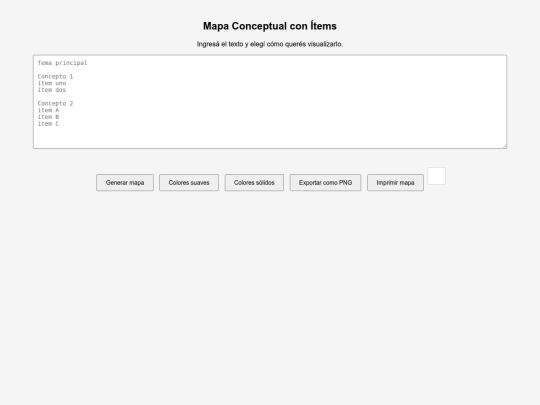Switch to Colores sólidos
Screen dimensions: 540x405
coord(254,183)
